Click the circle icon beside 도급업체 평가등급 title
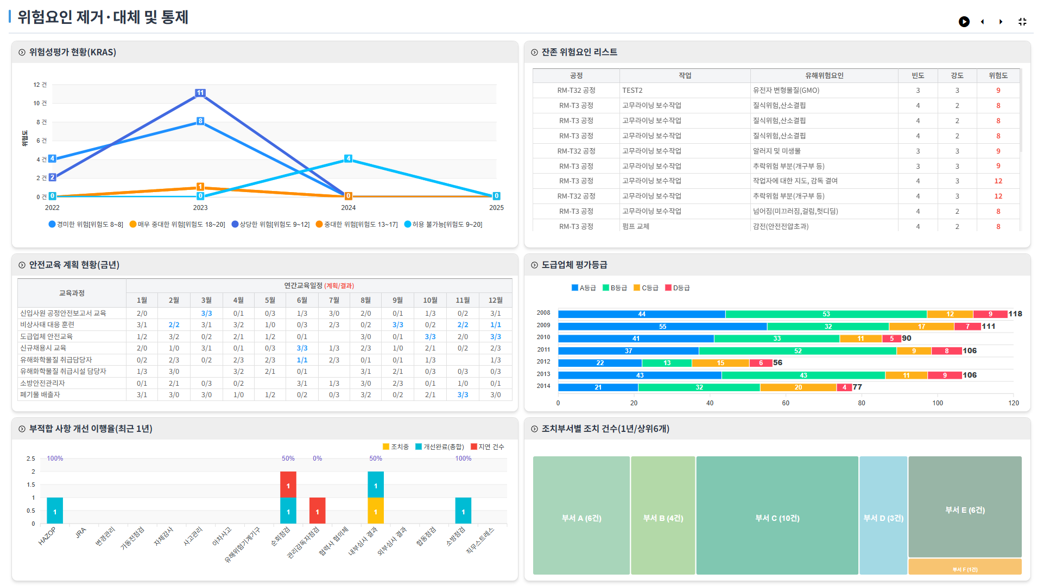 534,265
